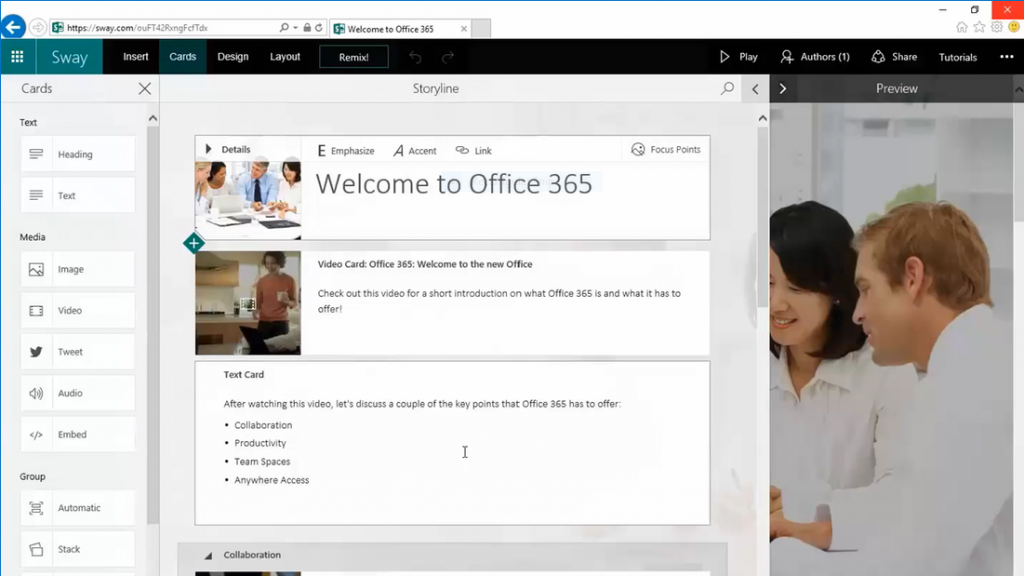Open the Layout tab
Viewport: 1024px width, 576px height.
pyautogui.click(x=285, y=57)
